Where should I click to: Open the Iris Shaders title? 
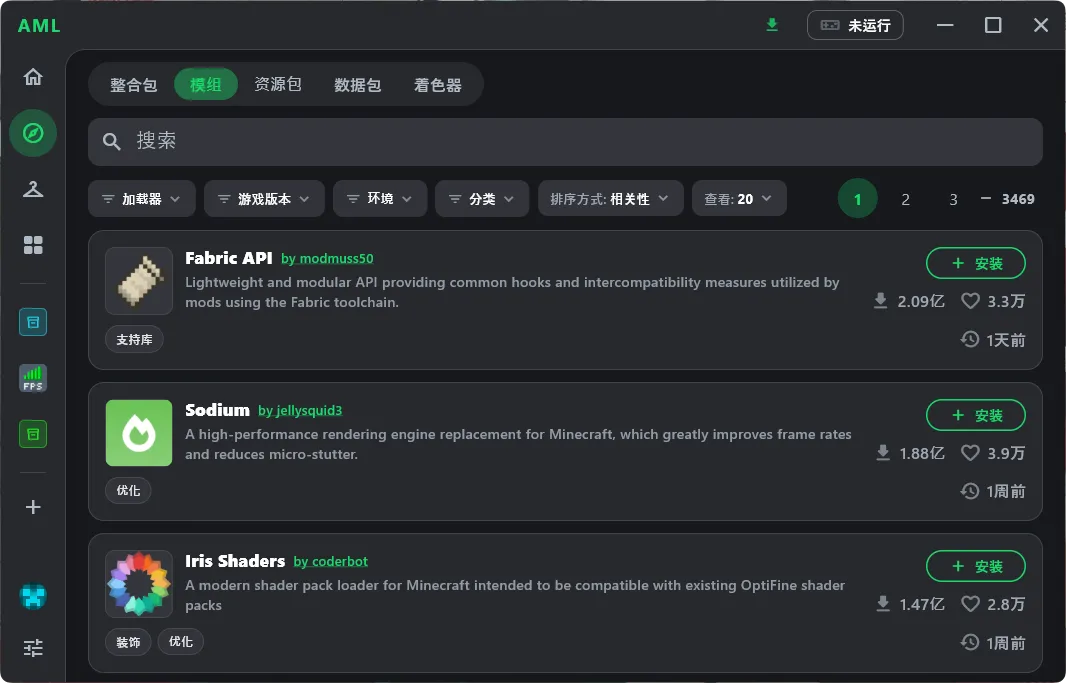pos(235,561)
